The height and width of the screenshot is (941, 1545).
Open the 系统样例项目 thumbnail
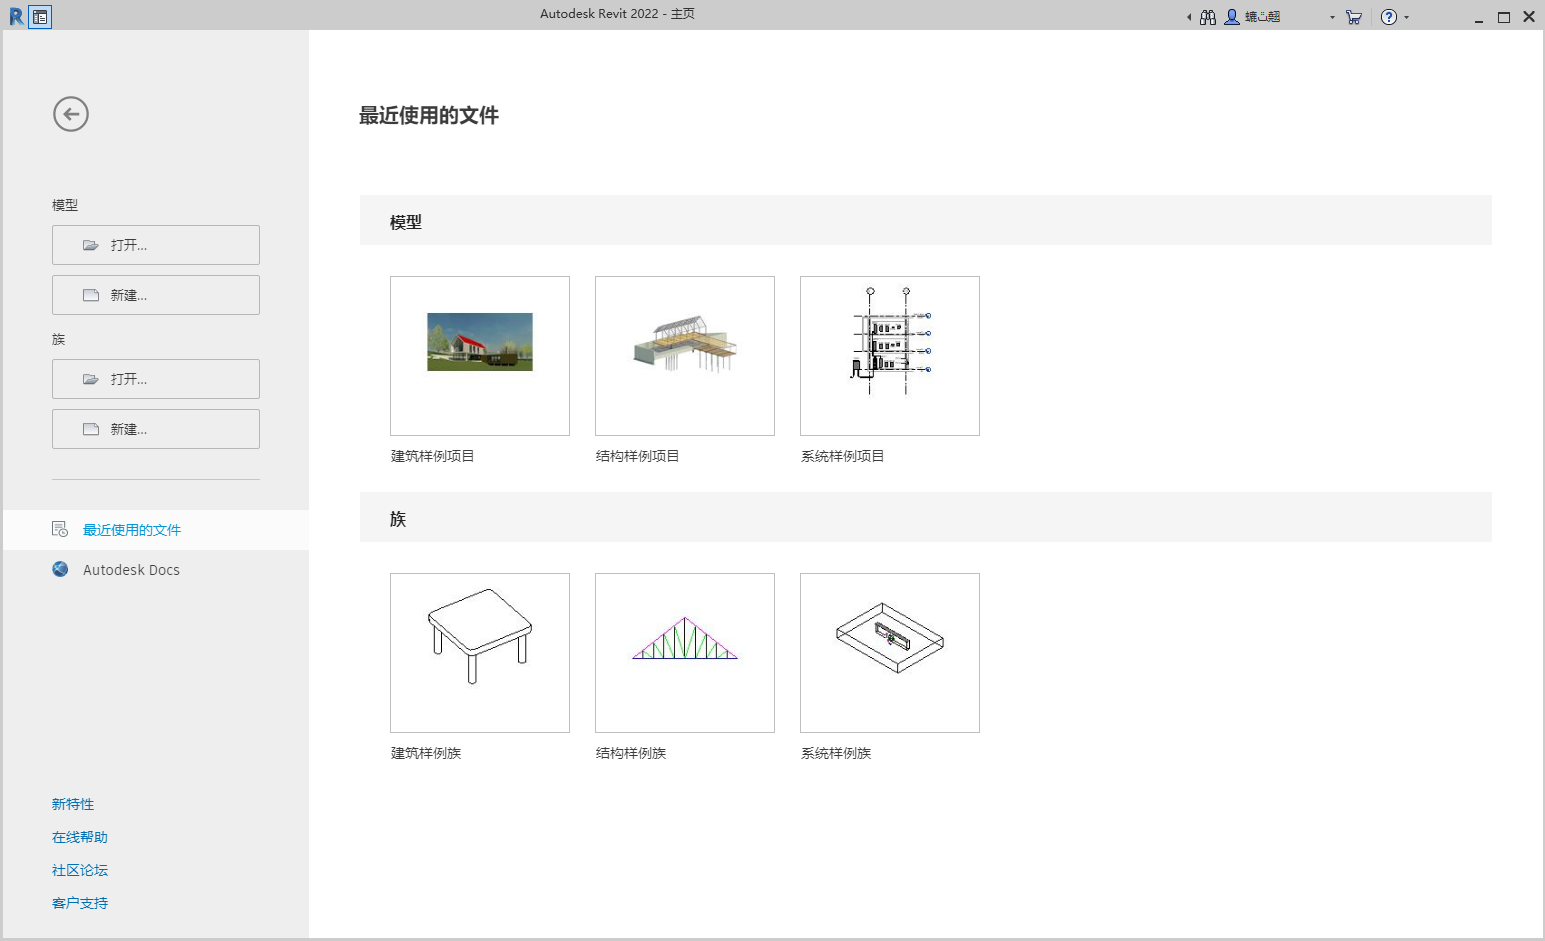[890, 356]
